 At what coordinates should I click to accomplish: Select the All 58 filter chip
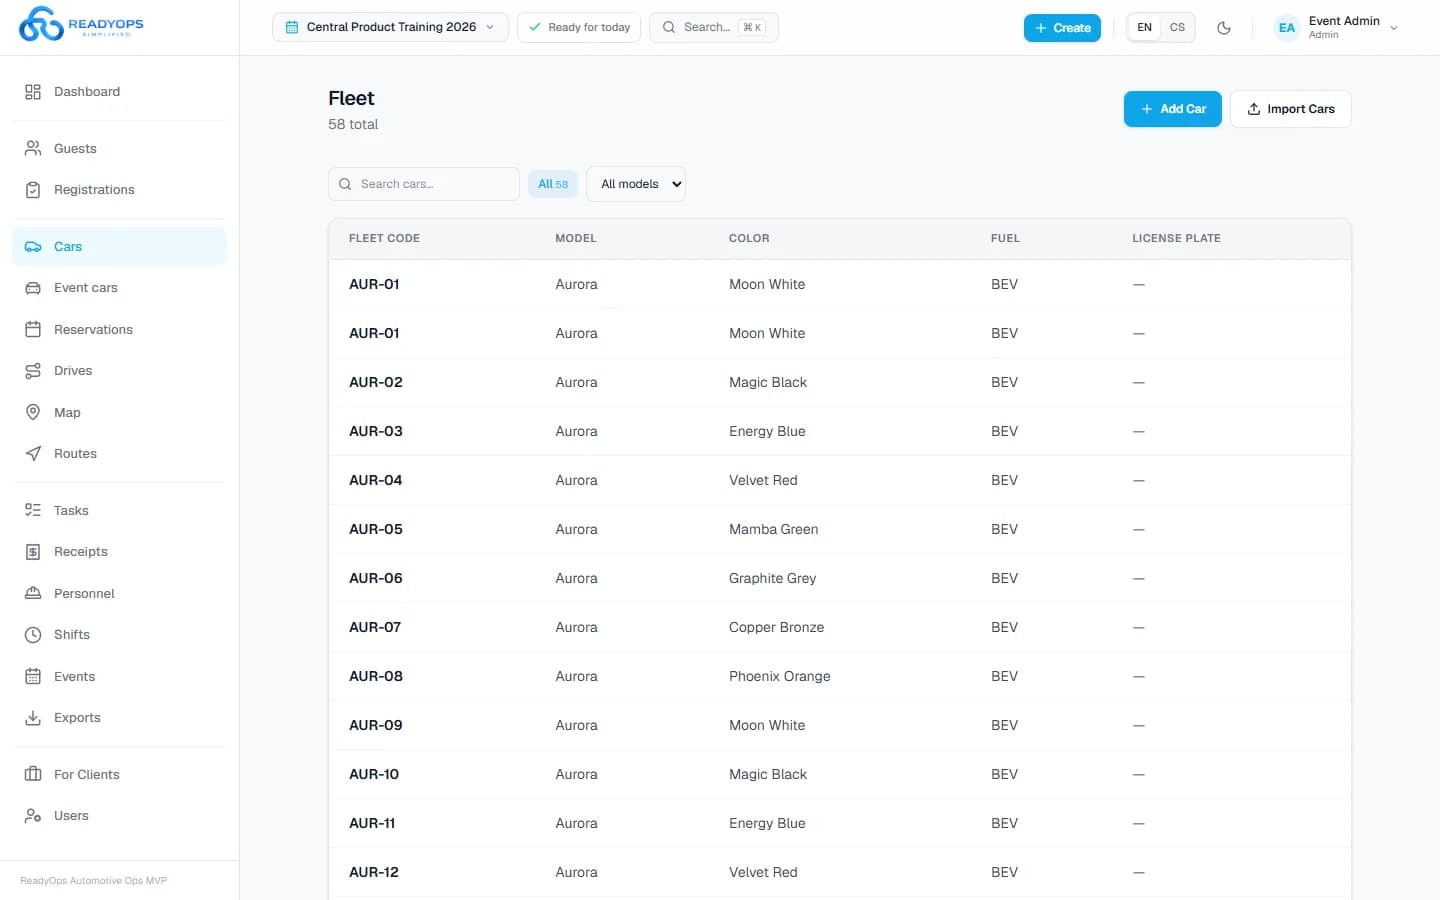[553, 184]
